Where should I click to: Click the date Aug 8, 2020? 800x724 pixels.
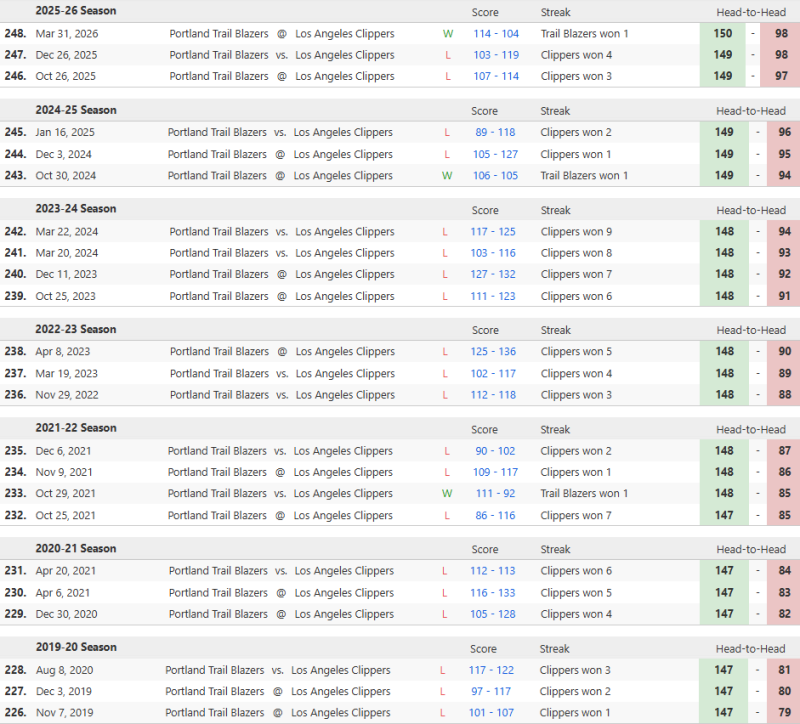64,671
